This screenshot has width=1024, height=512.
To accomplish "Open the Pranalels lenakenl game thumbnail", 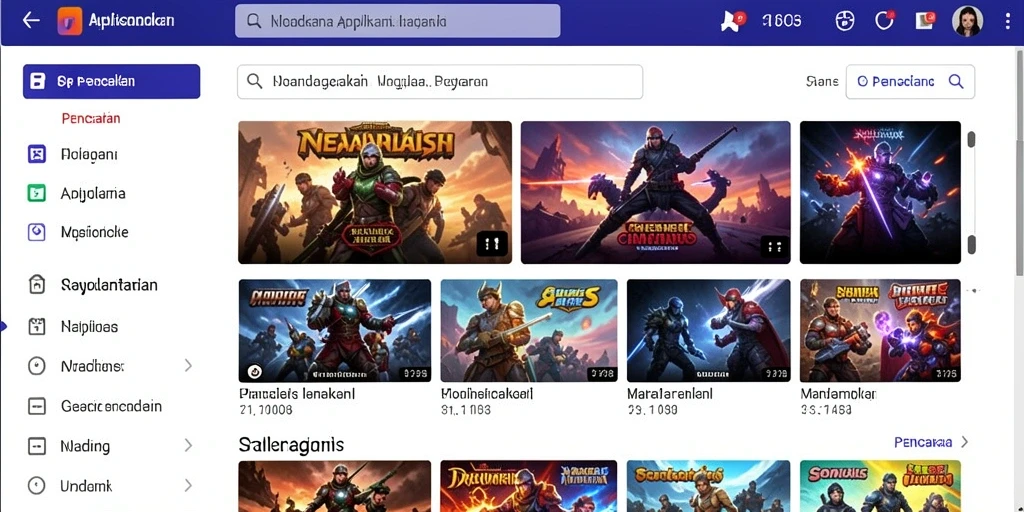I will tap(334, 330).
